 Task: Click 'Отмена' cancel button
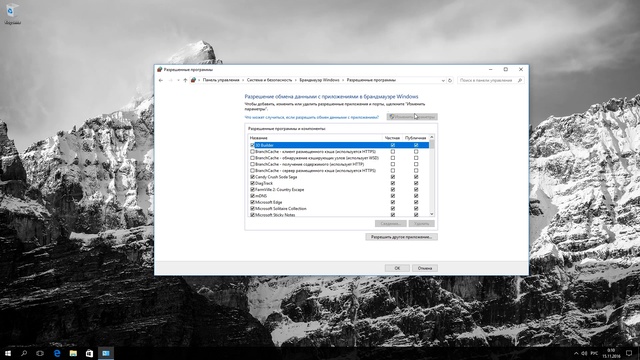coord(425,268)
